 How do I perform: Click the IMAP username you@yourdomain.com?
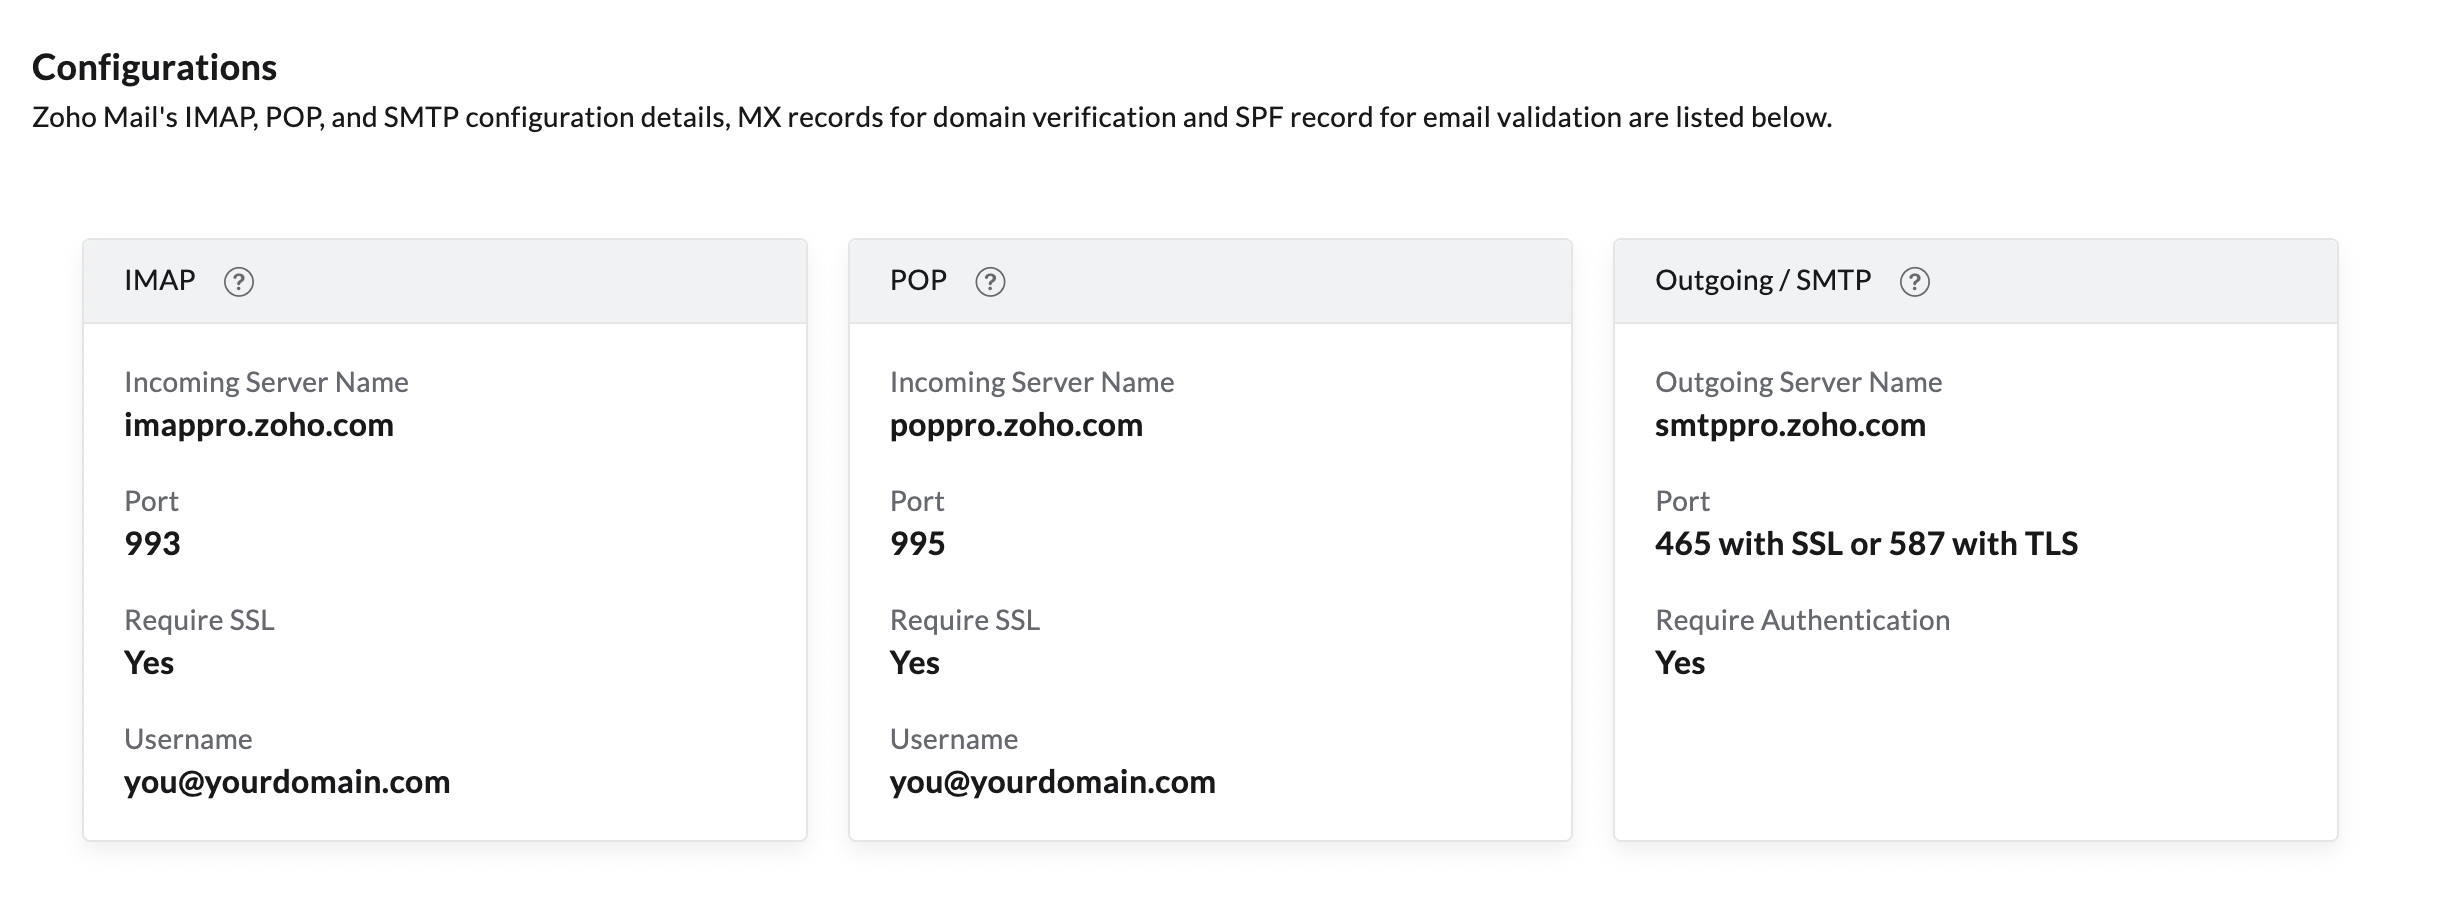(287, 782)
